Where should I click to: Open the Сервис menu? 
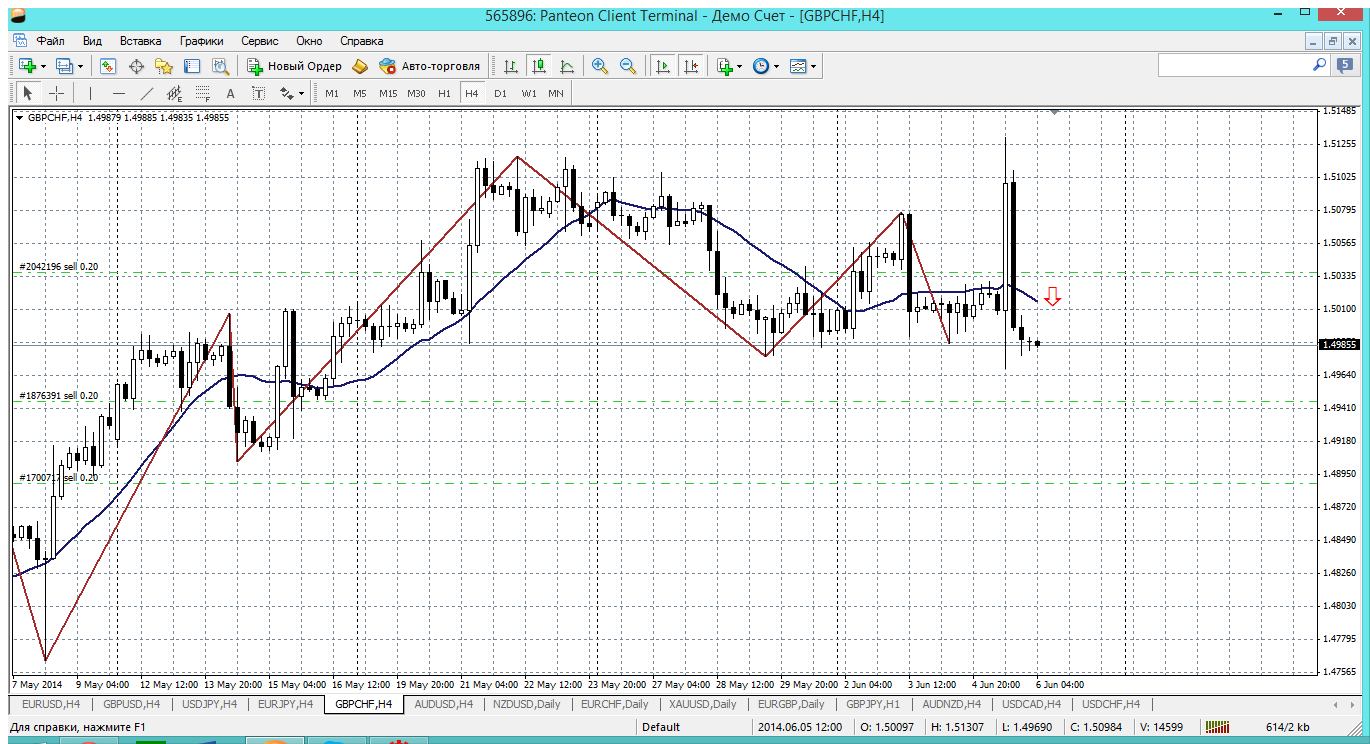click(x=259, y=41)
